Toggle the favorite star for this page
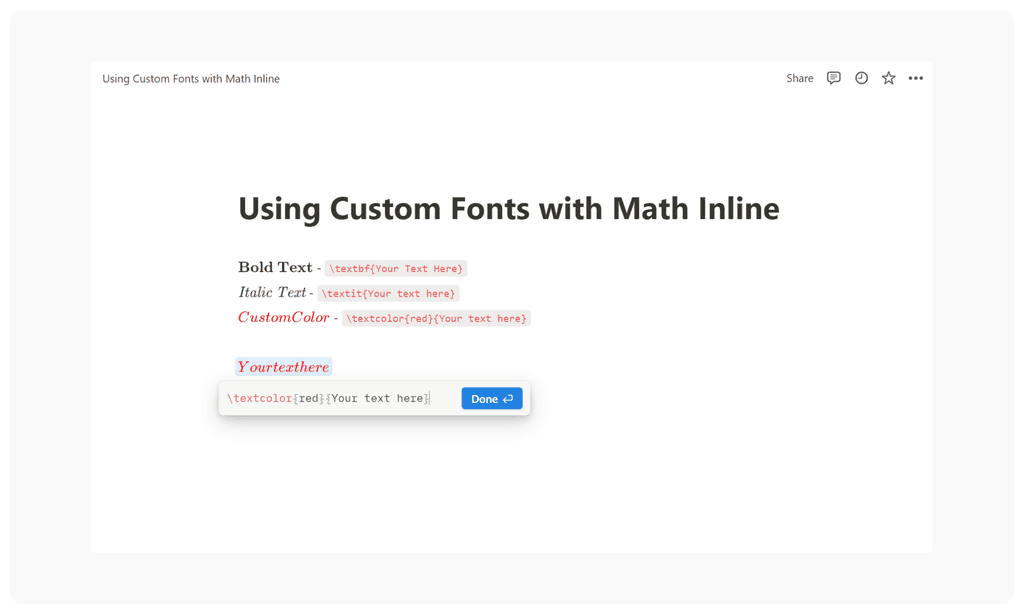This screenshot has width=1024, height=614. (x=888, y=78)
